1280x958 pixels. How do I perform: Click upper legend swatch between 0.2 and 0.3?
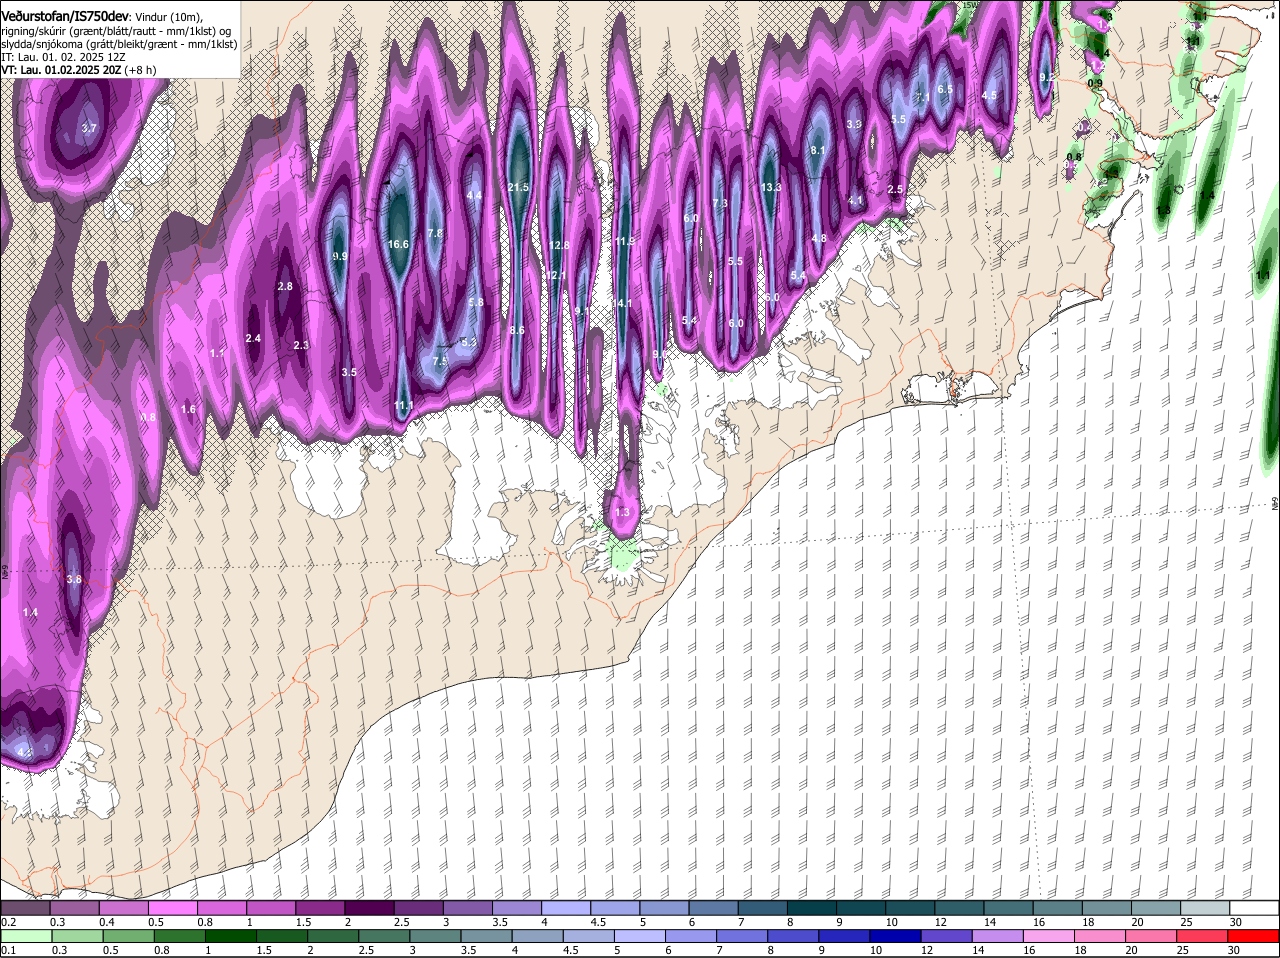(x=25, y=907)
